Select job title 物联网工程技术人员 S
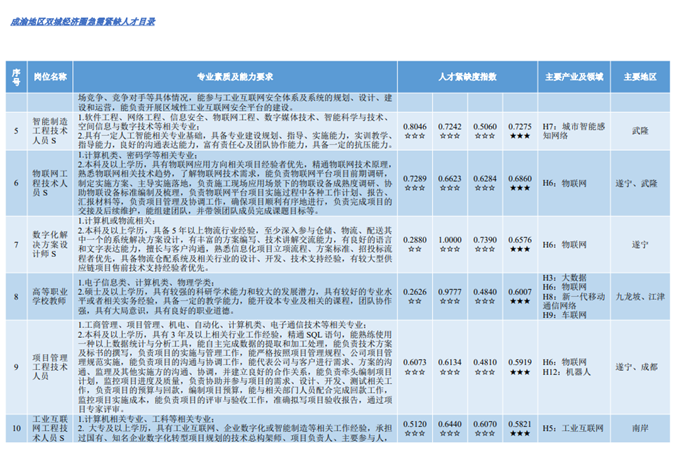 (x=50, y=183)
